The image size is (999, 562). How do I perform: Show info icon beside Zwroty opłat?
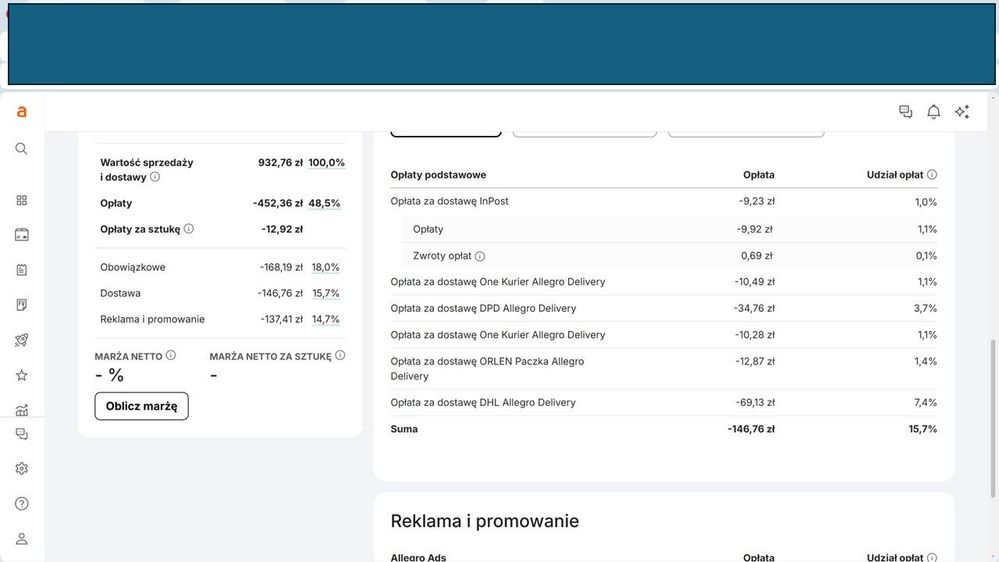coord(480,256)
